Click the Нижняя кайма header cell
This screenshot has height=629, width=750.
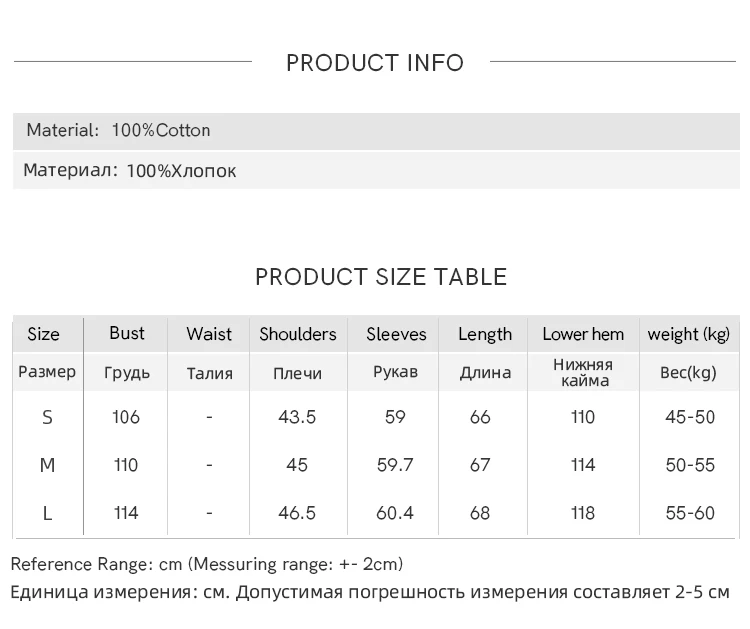coord(583,372)
